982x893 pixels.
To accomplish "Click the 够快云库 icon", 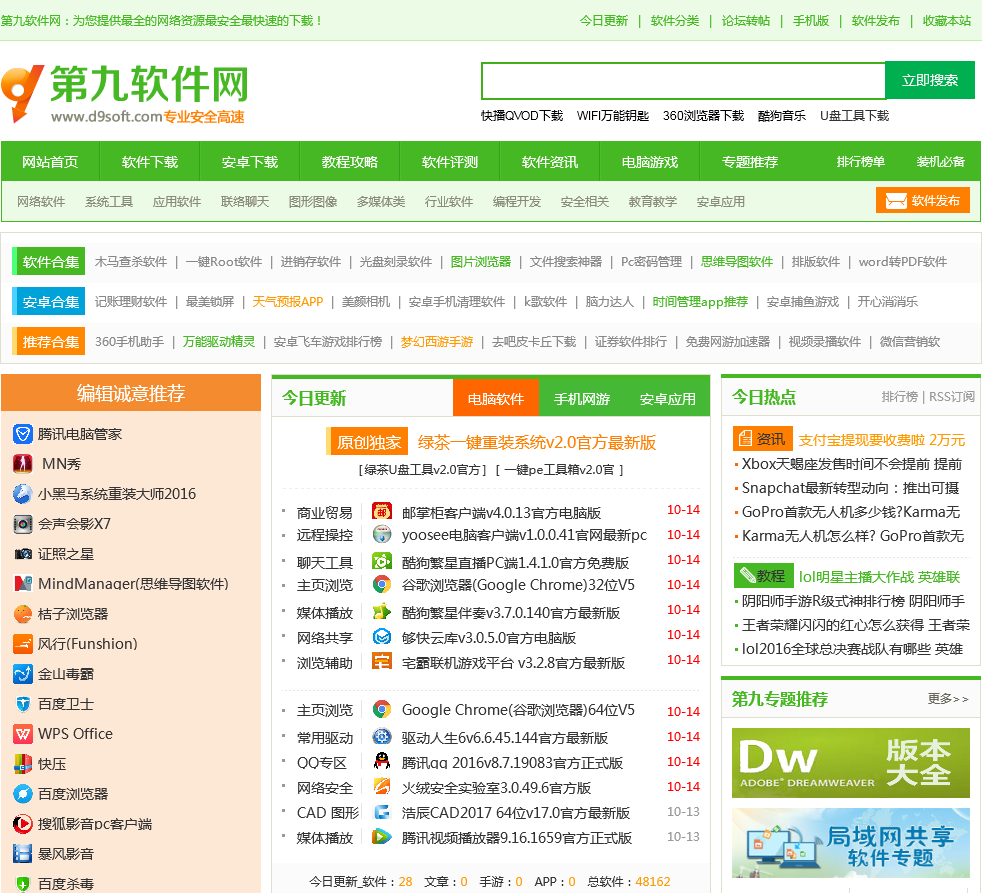I will click(381, 637).
